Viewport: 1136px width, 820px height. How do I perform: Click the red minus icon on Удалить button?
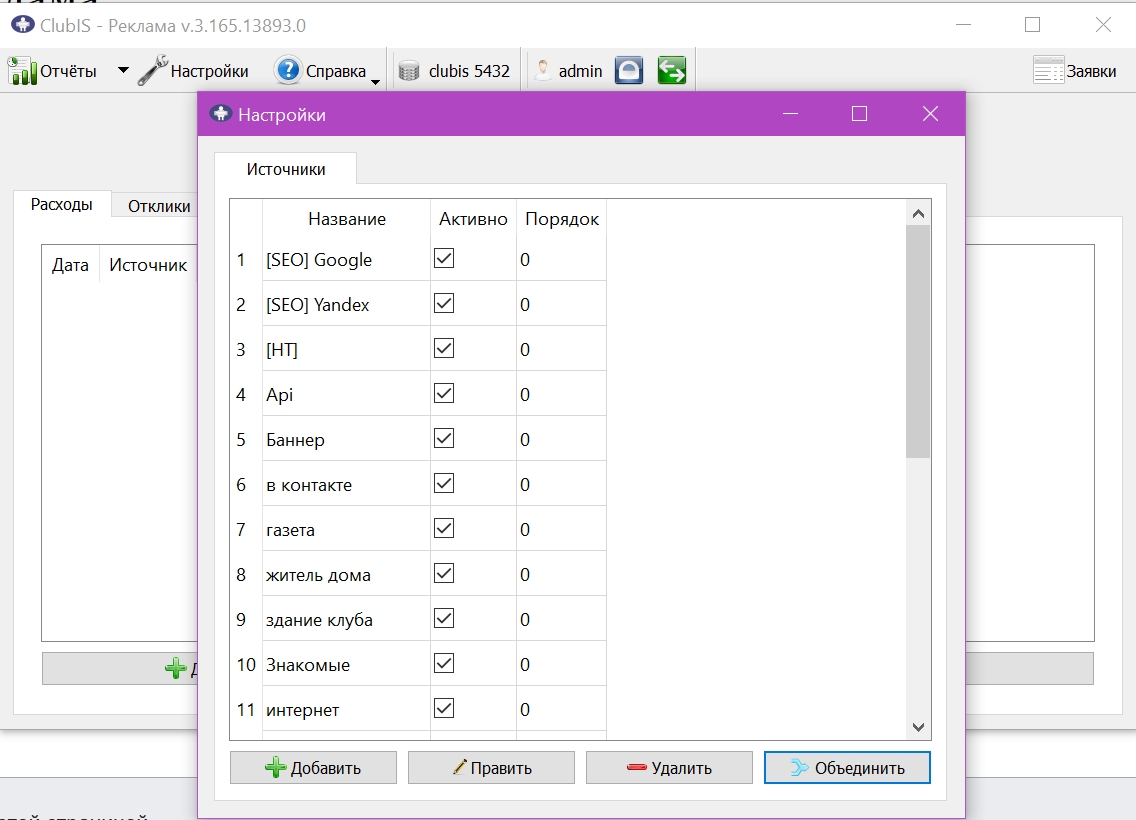637,767
